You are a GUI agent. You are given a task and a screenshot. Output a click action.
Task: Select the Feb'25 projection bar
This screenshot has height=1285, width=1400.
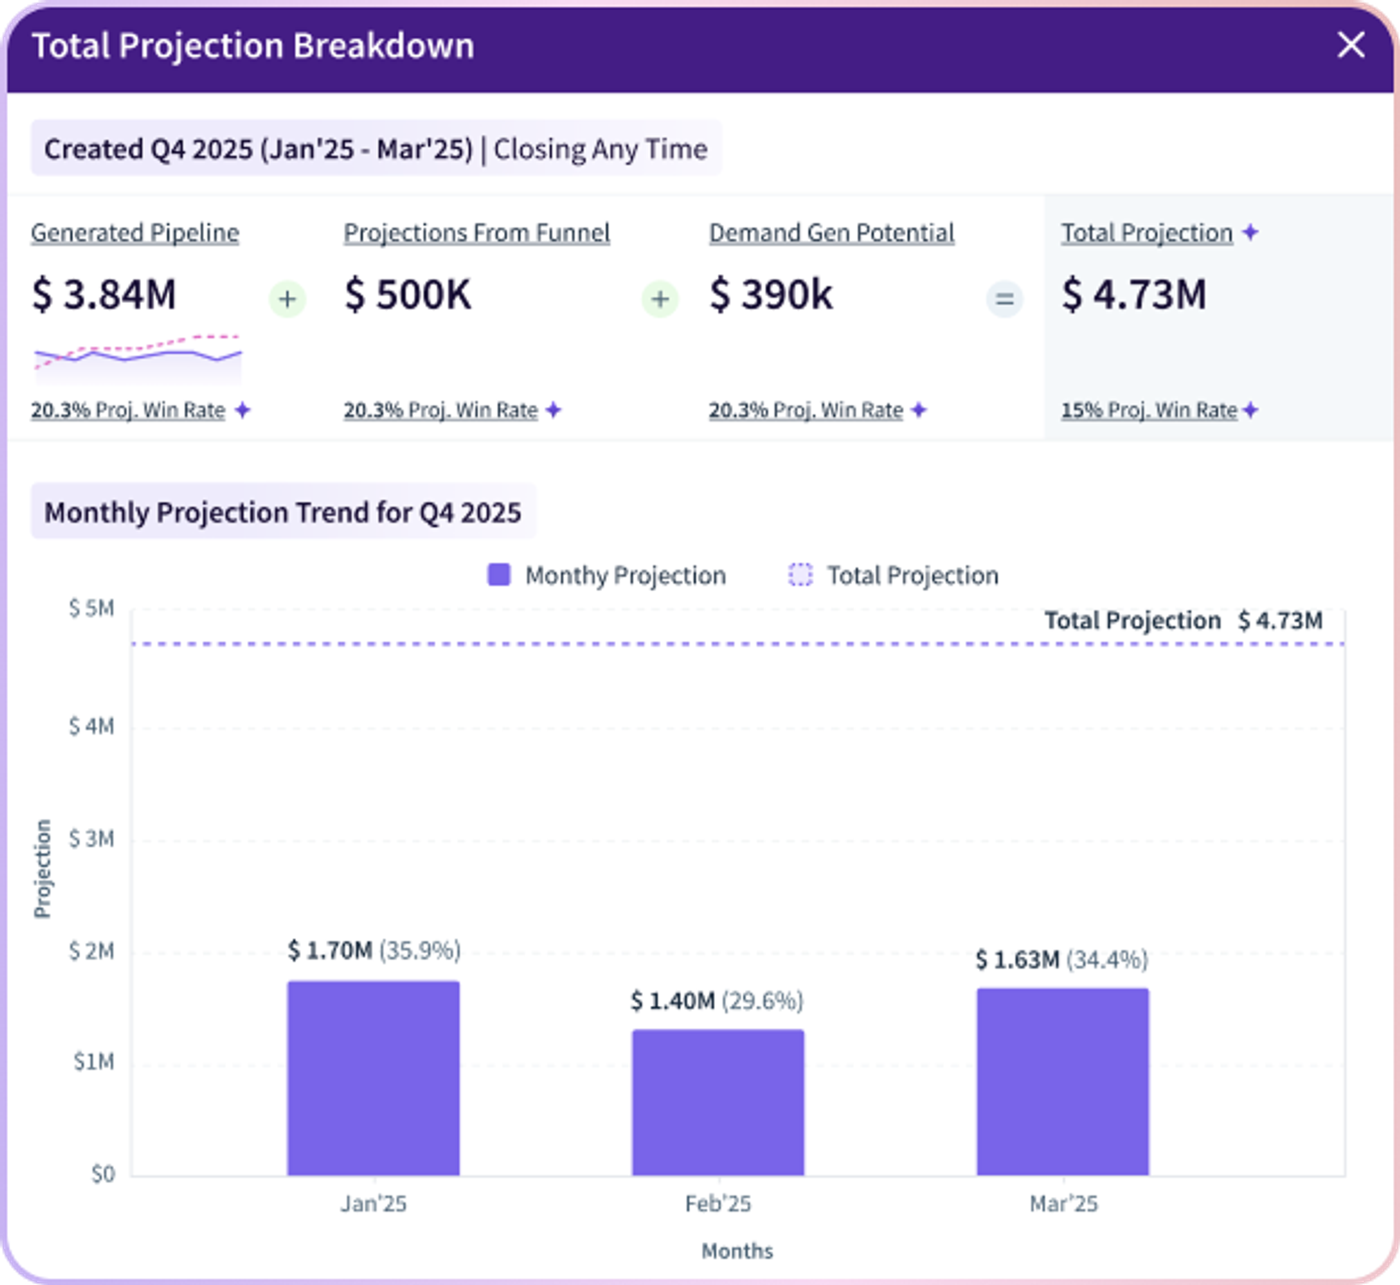tap(718, 1102)
